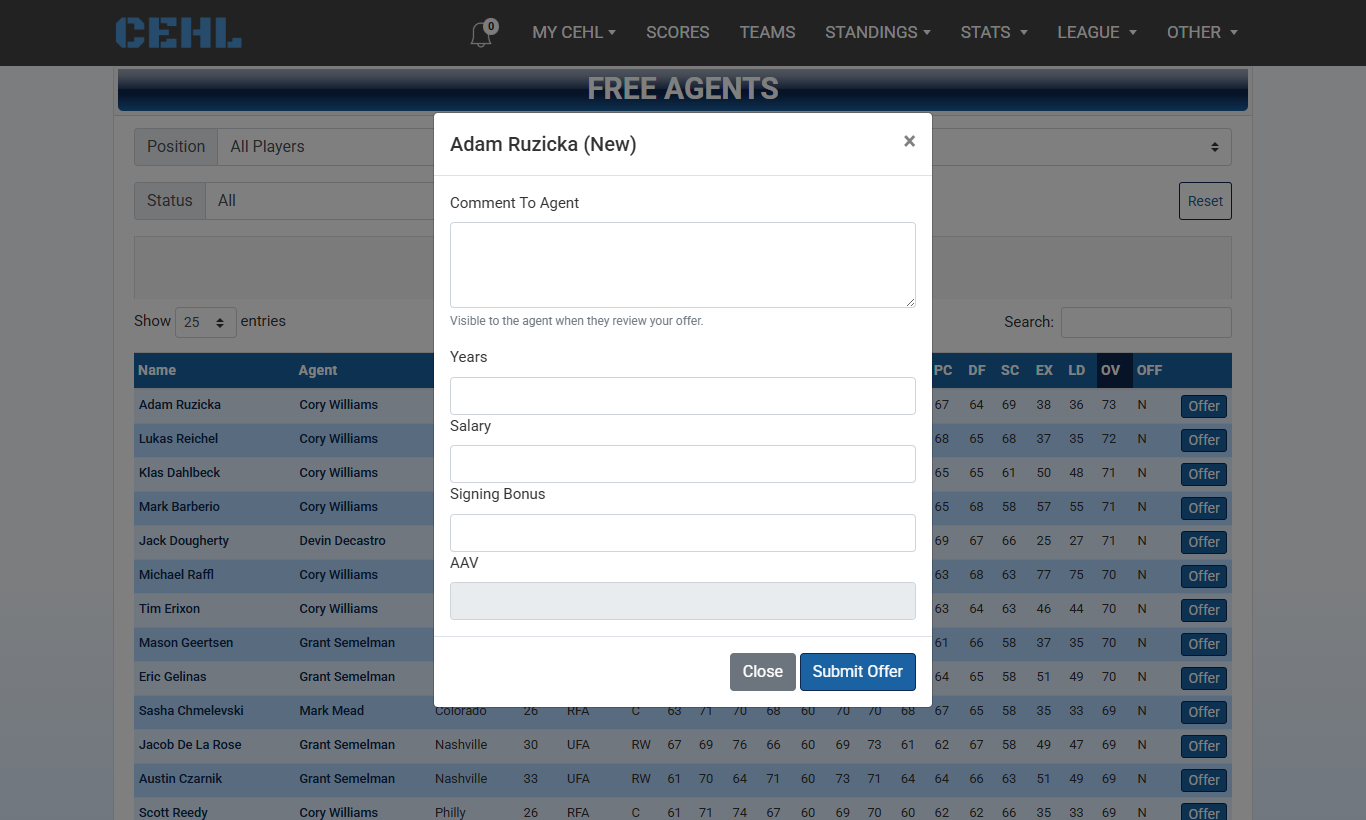Select player name Jacob De La Rose

(x=190, y=745)
